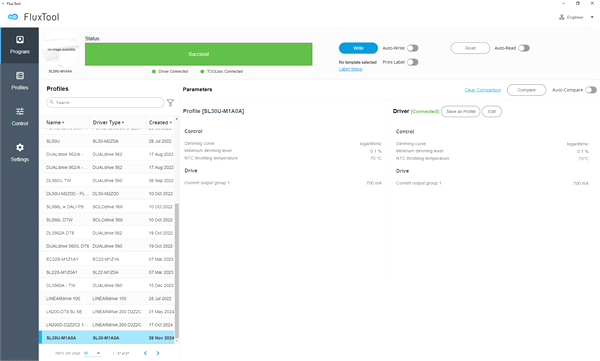Viewport: 600px width, 361px height.
Task: Go to next page of profiles
Action: click(158, 353)
